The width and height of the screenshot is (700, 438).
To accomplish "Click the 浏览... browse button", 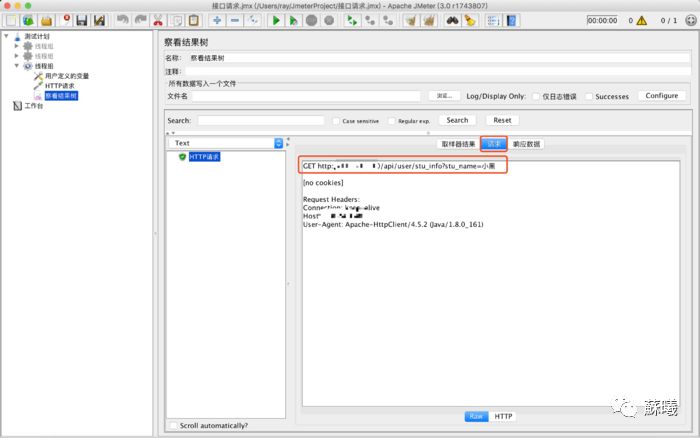I will (x=444, y=96).
